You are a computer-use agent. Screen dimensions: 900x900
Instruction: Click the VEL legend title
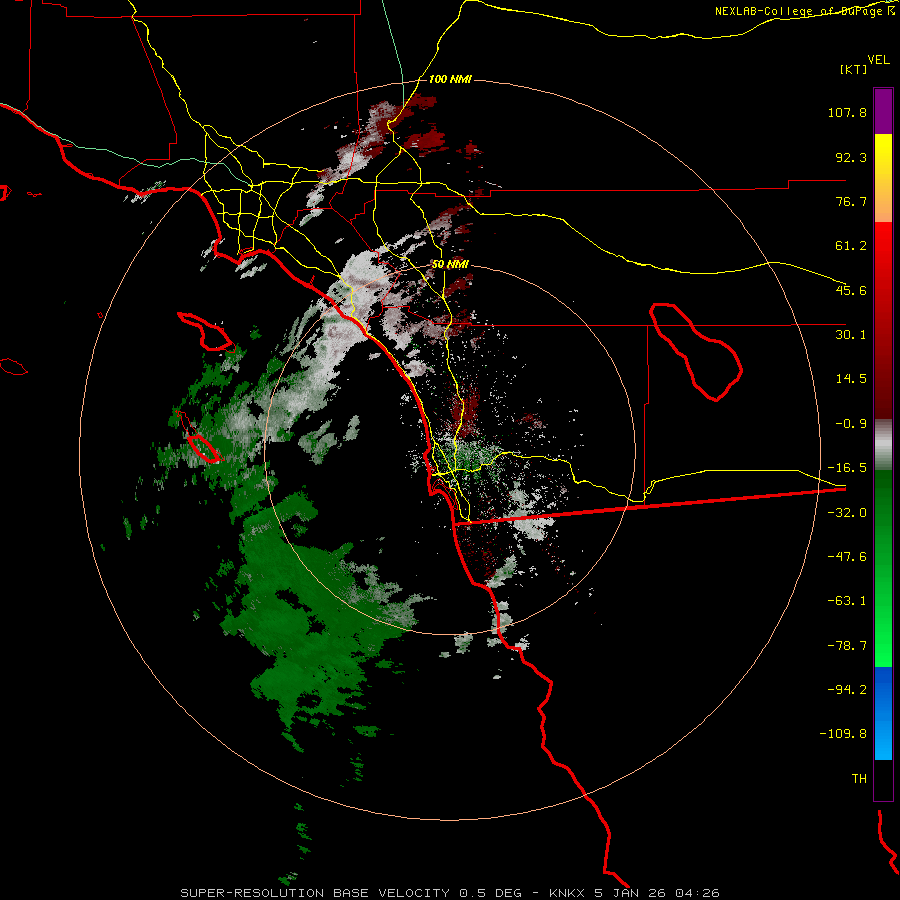coord(878,59)
